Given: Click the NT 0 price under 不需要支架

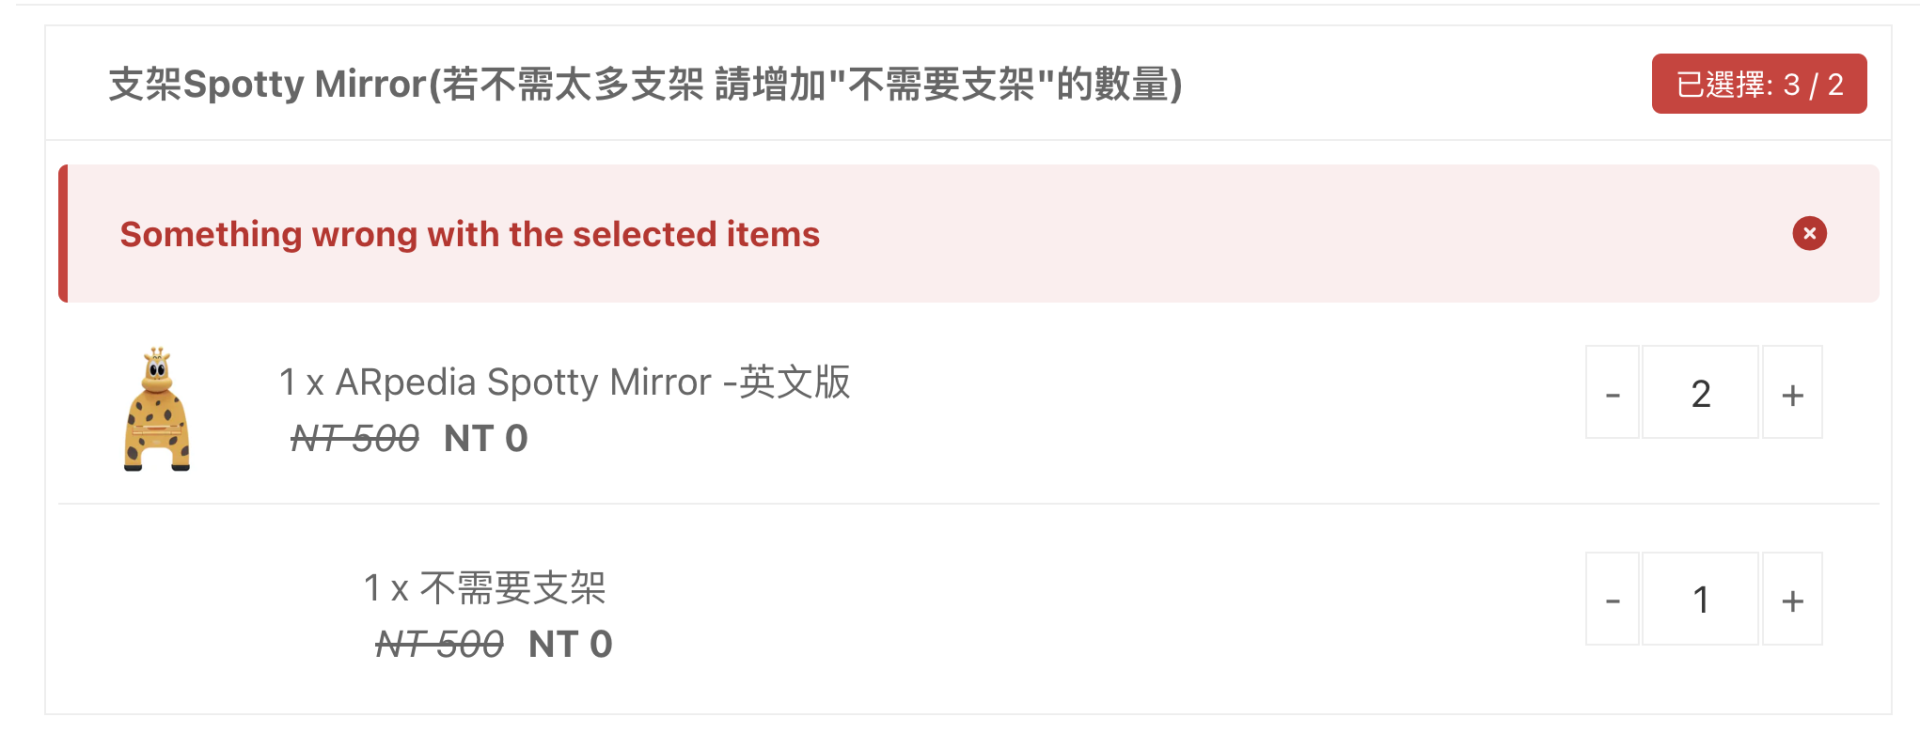Looking at the screenshot, I should pos(570,644).
